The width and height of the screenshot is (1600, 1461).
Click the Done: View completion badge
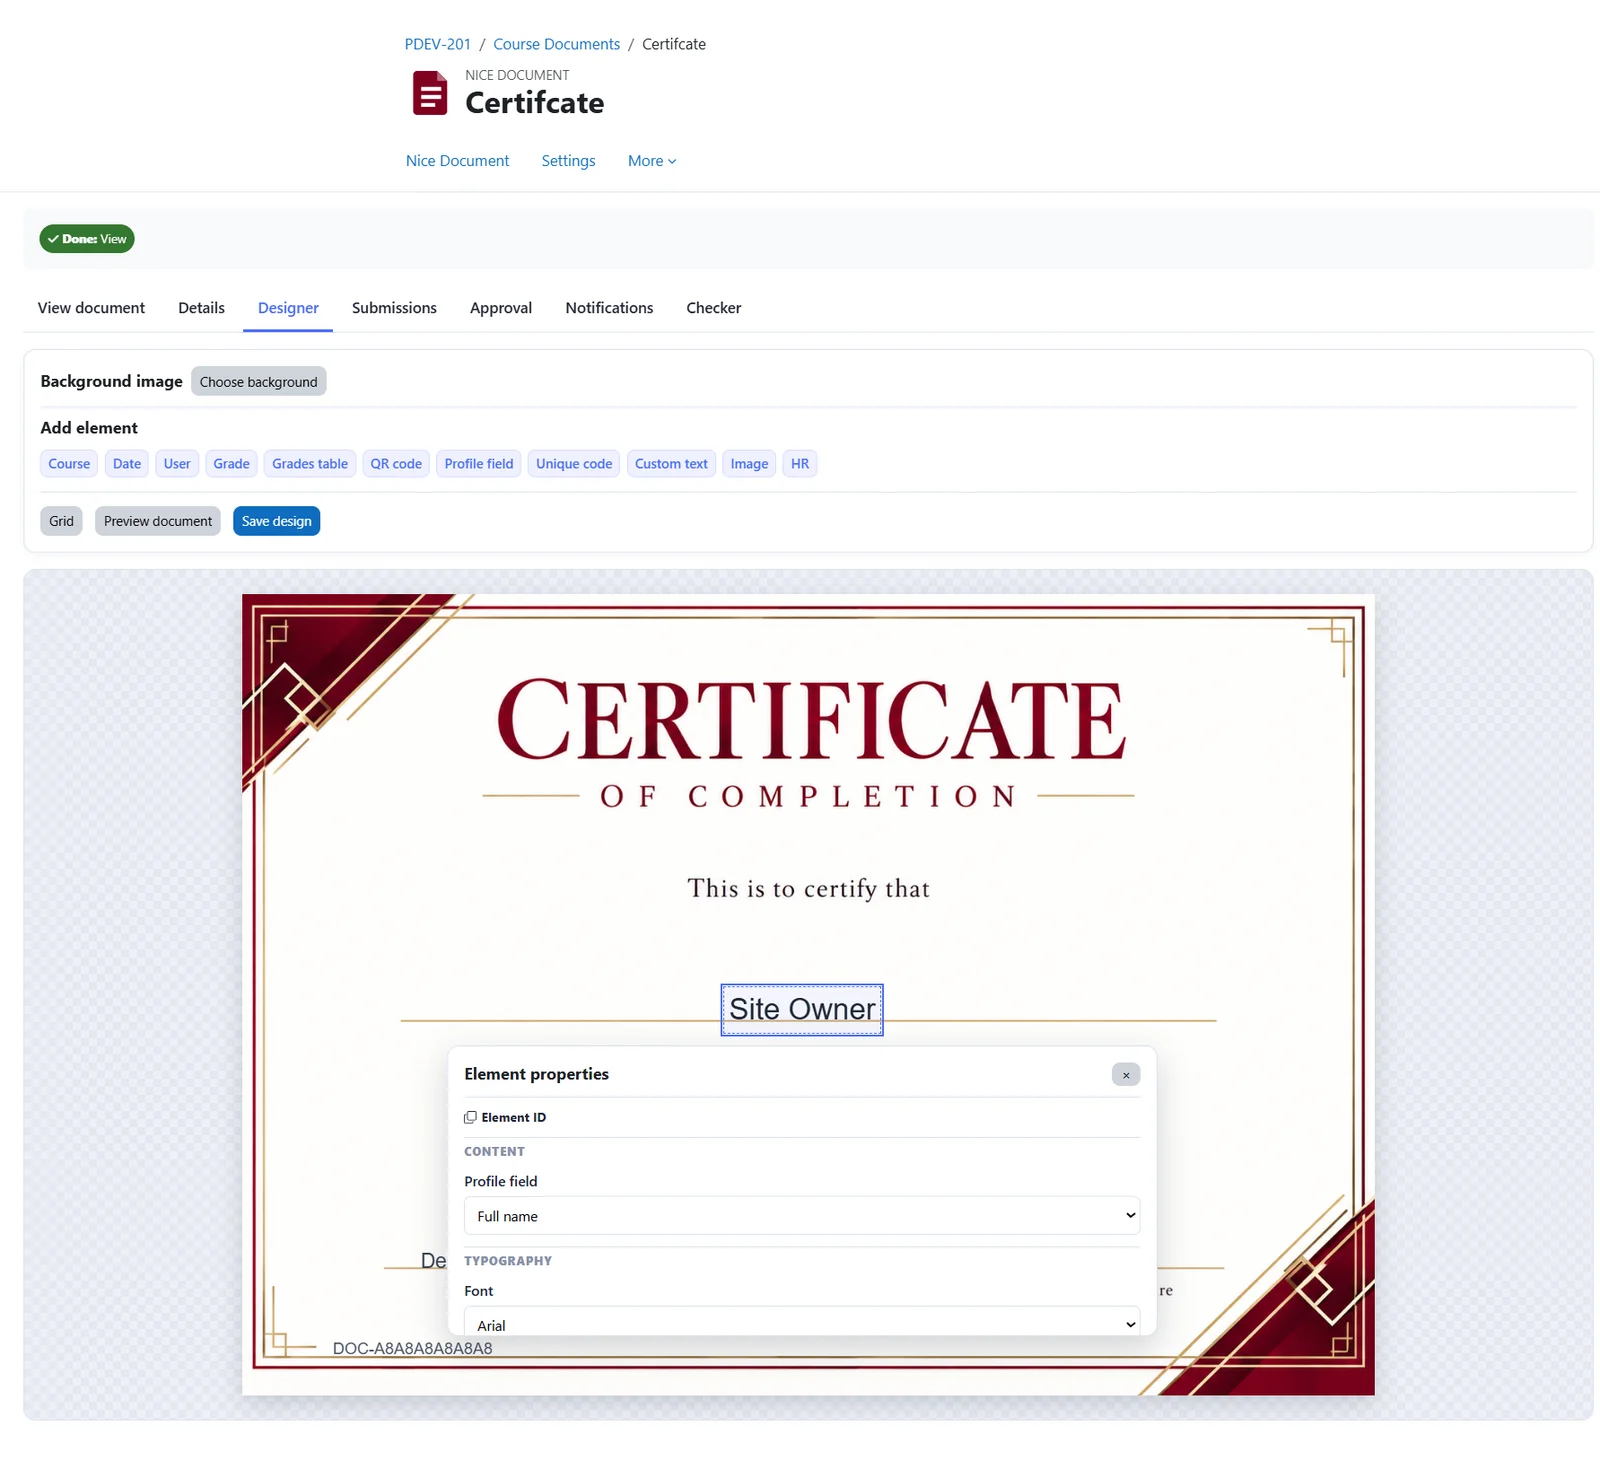click(x=87, y=239)
